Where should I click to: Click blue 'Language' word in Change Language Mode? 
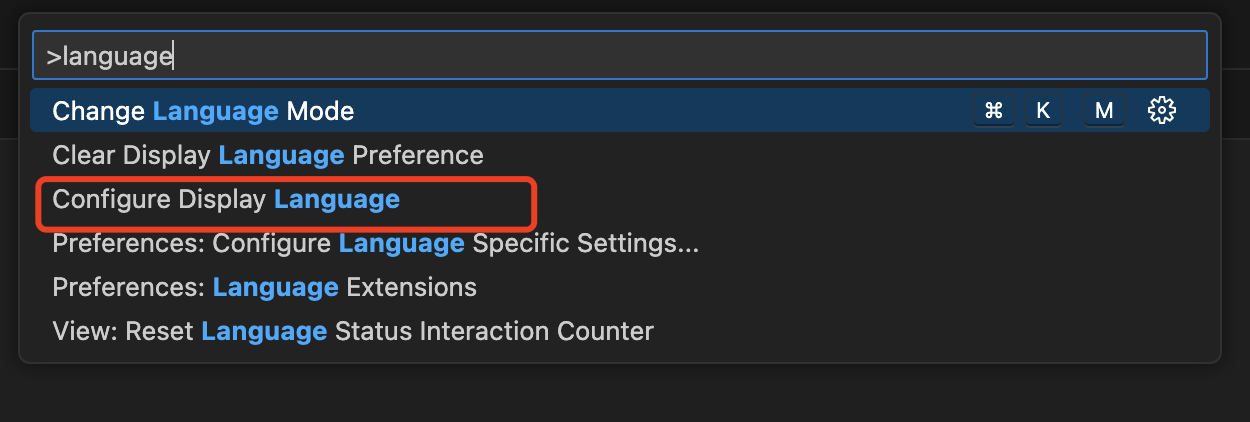(215, 111)
